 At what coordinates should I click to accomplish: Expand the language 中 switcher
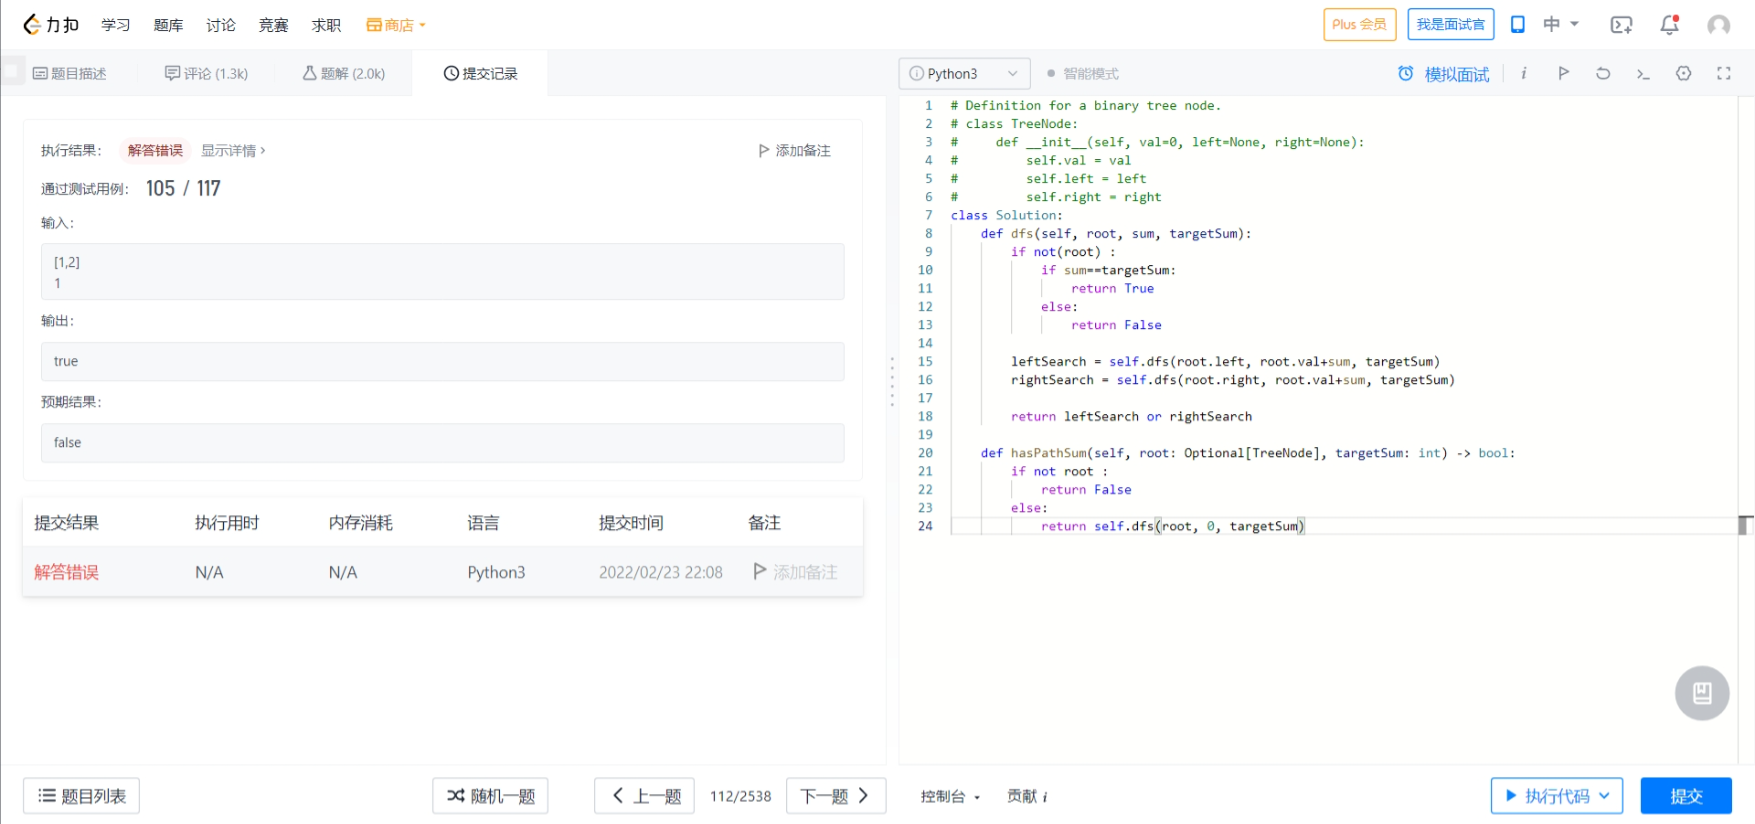point(1560,24)
